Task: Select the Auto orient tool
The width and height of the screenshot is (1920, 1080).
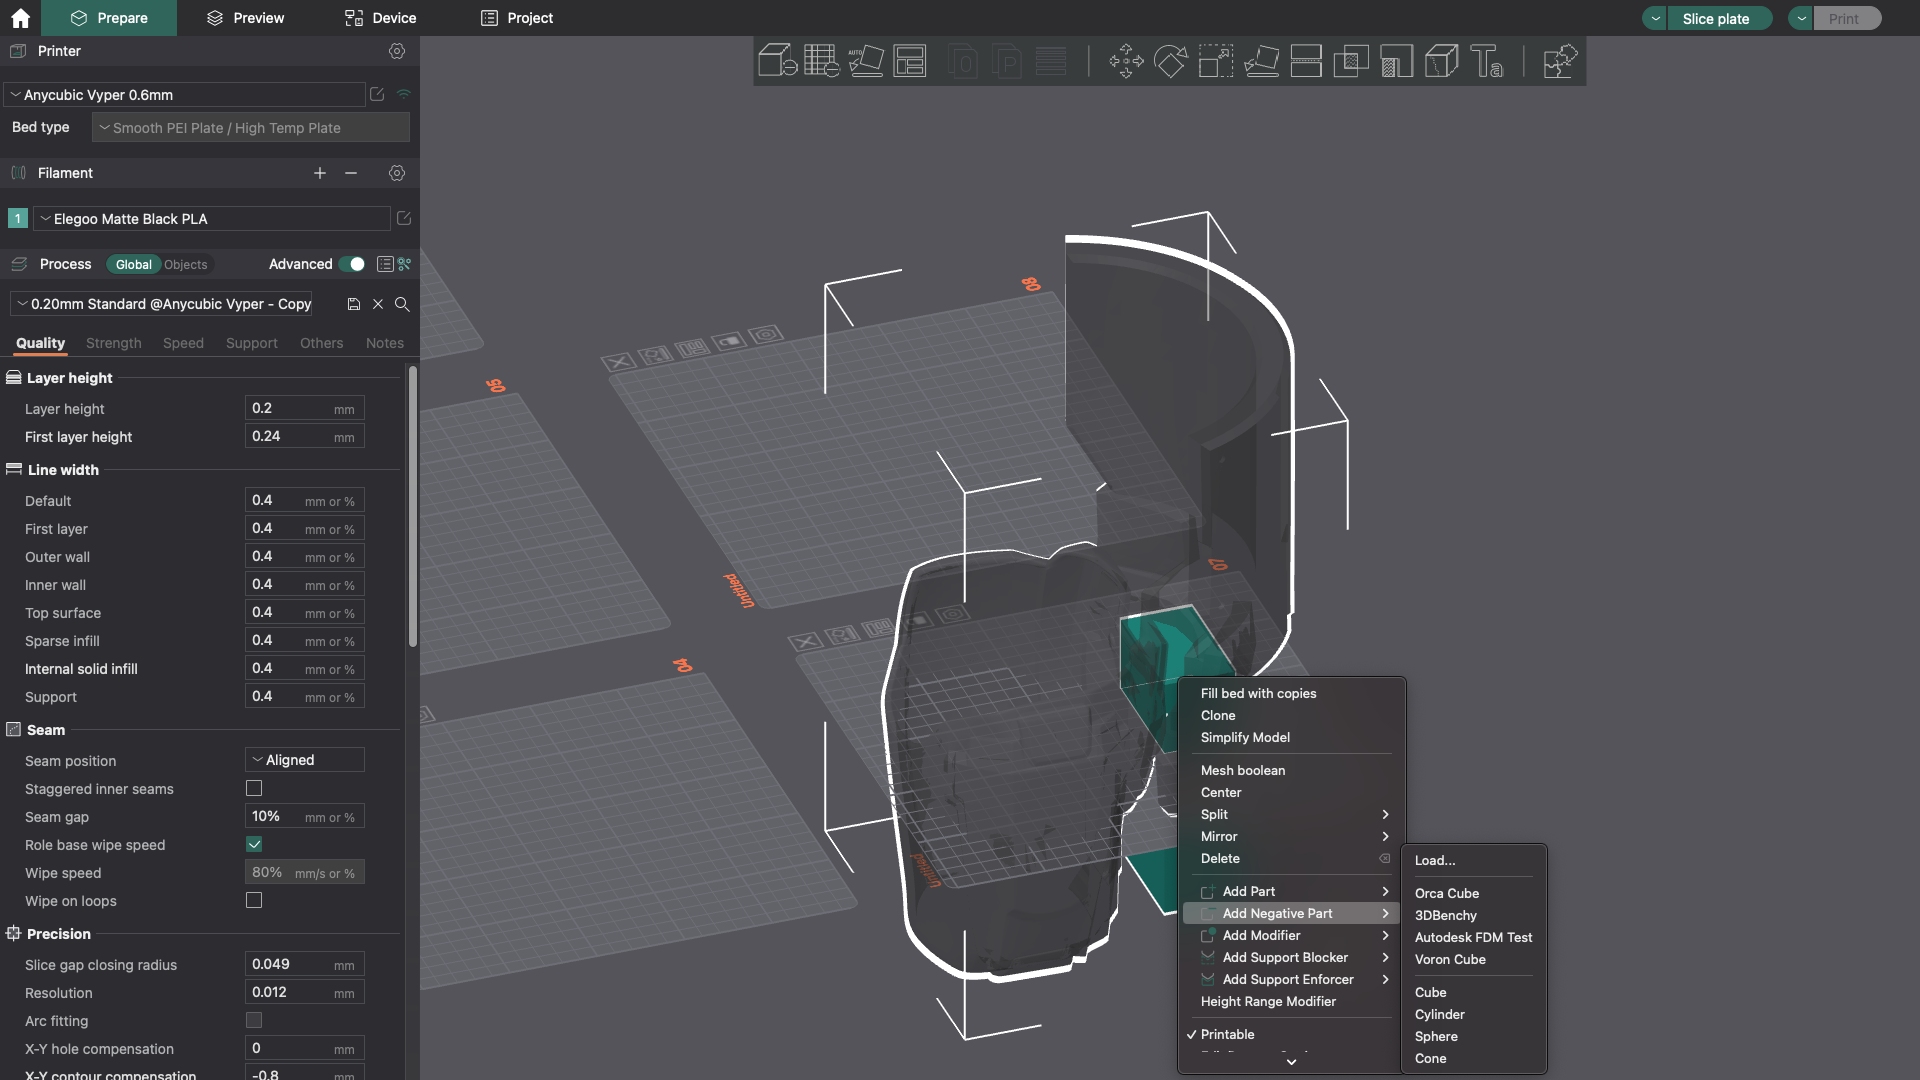Action: pyautogui.click(x=865, y=61)
